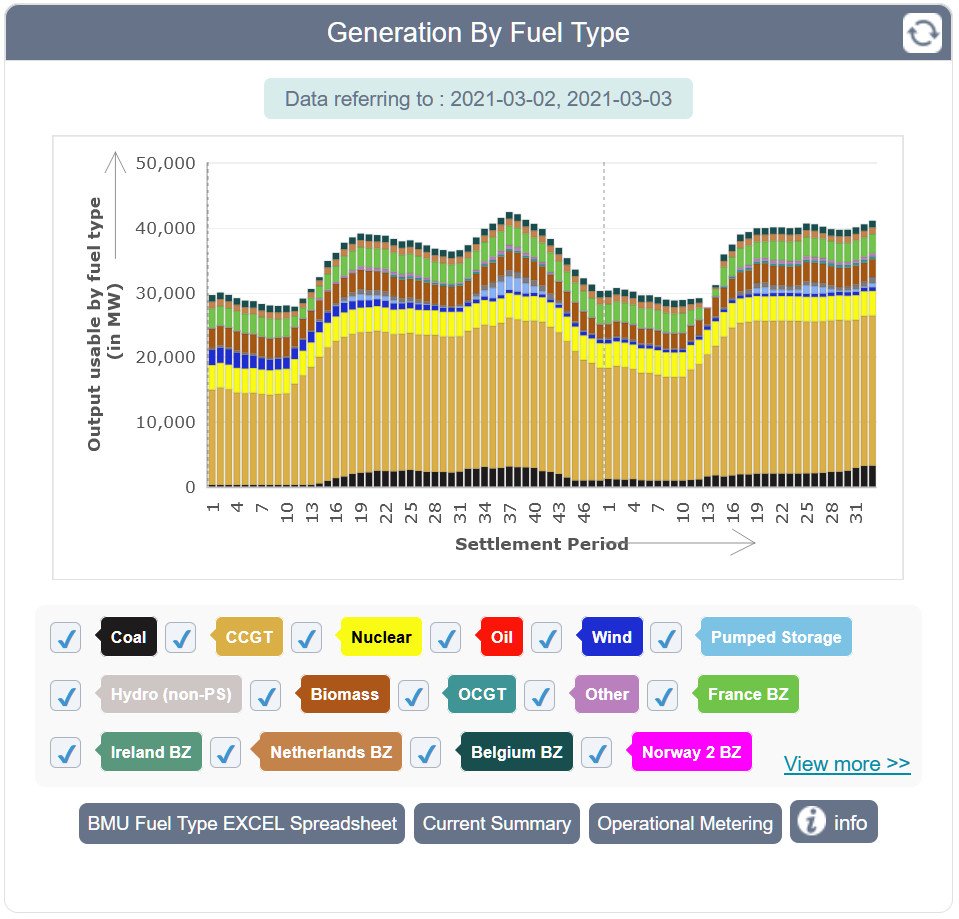Disable the France BZ checkbox

pyautogui.click(x=663, y=695)
